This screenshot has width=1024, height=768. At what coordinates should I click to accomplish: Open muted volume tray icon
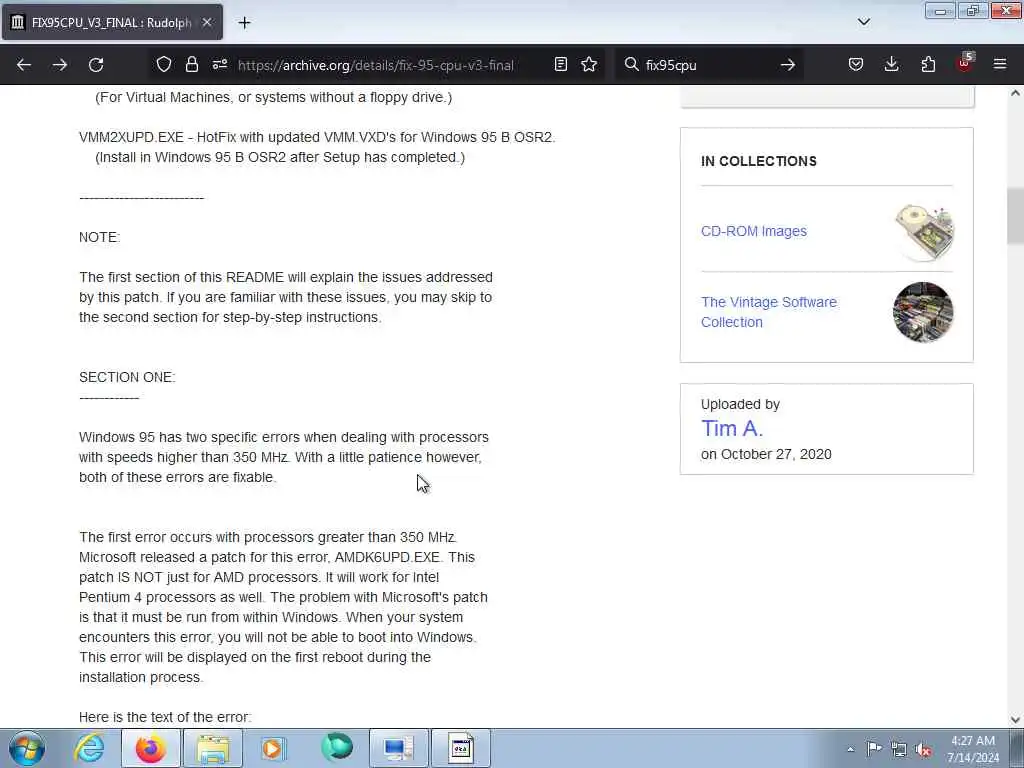[x=923, y=749]
